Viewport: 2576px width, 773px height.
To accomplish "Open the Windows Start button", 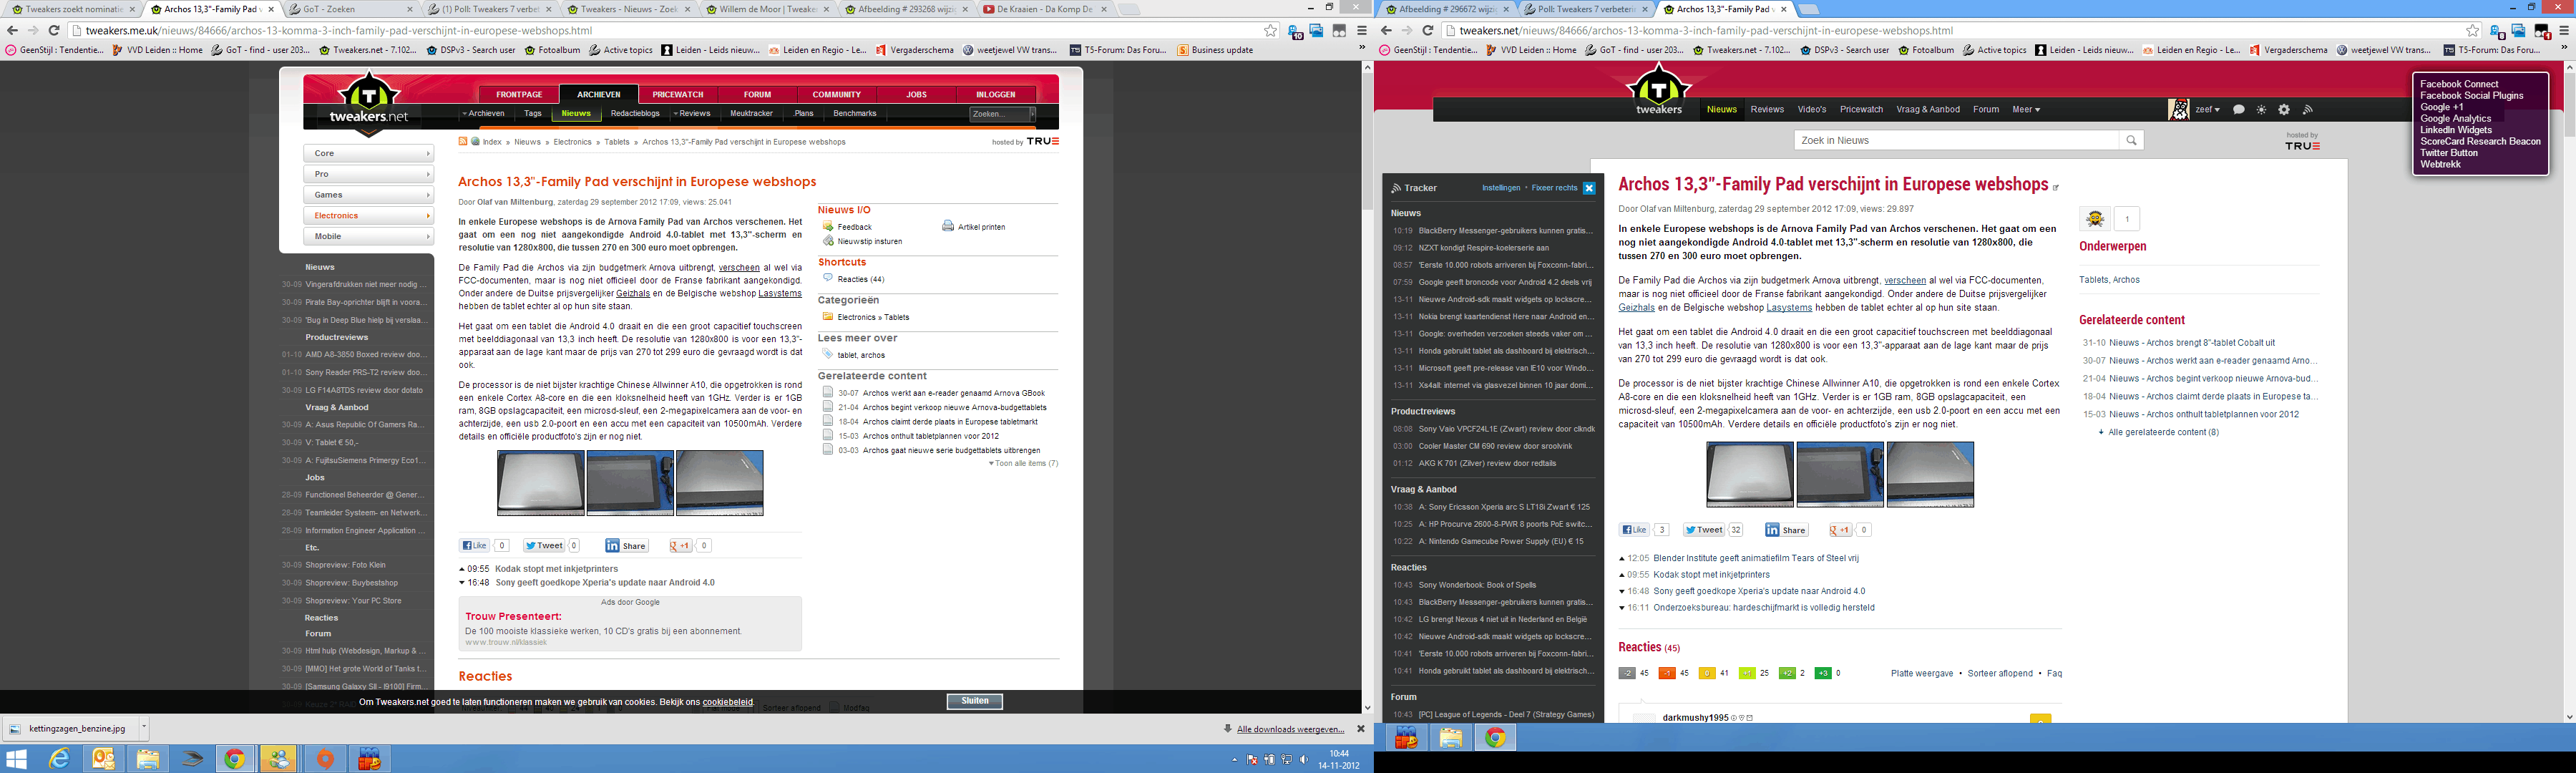I will pos(17,759).
